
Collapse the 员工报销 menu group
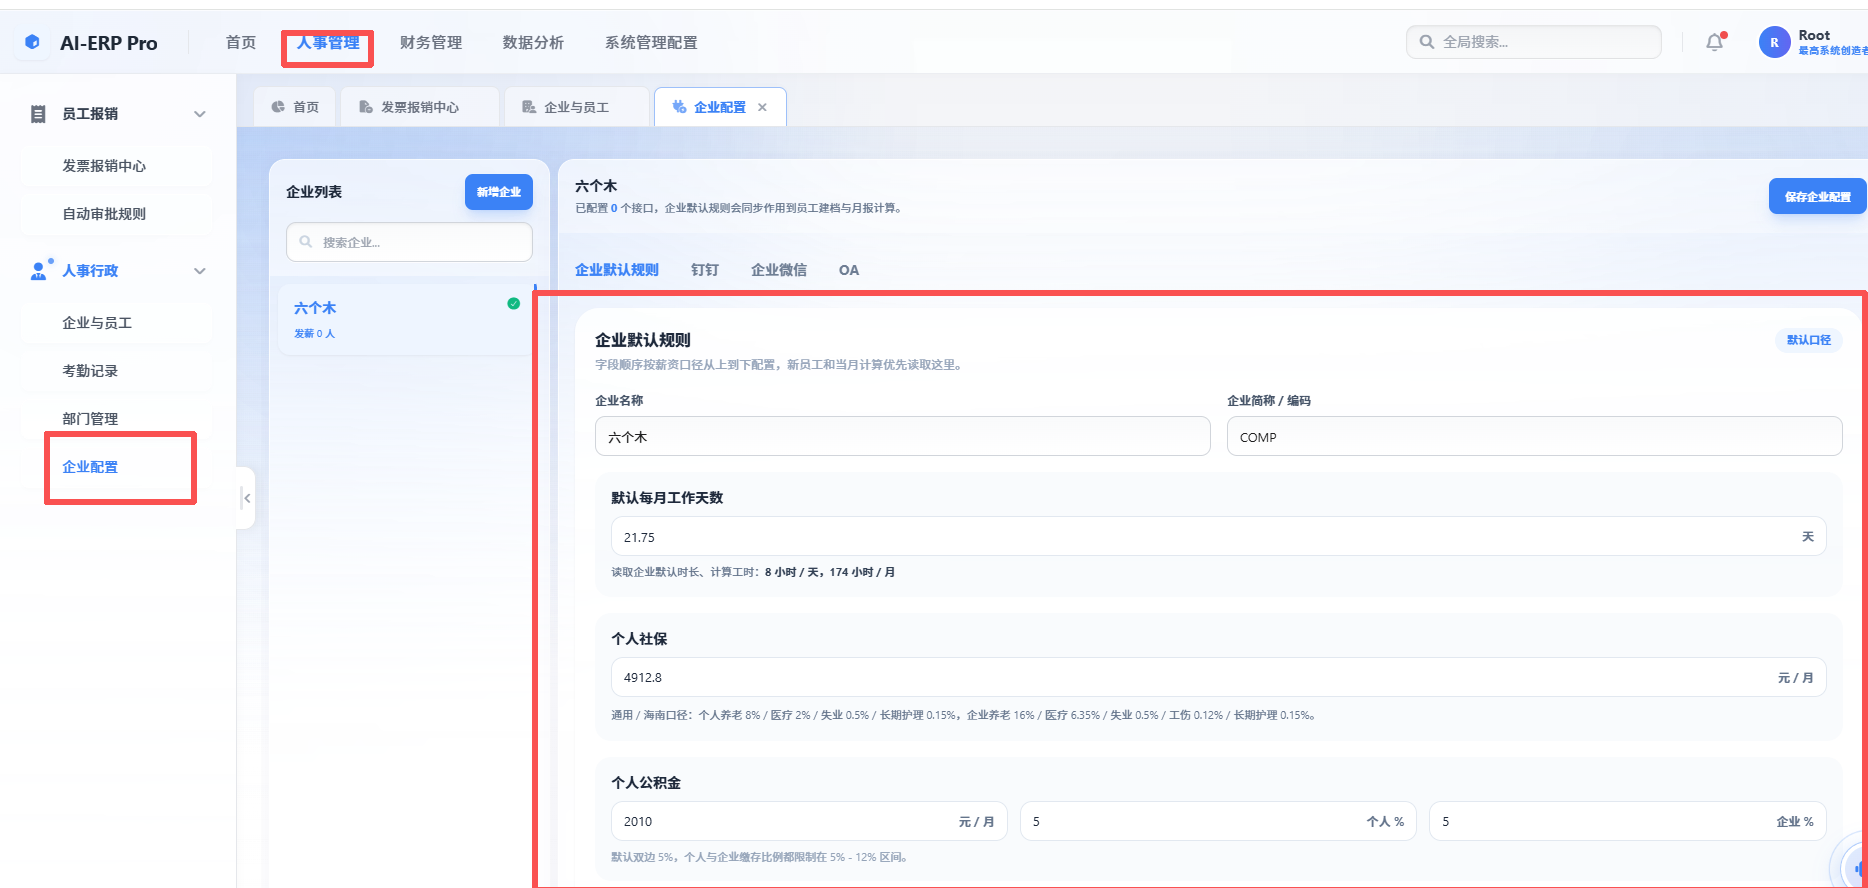click(200, 114)
